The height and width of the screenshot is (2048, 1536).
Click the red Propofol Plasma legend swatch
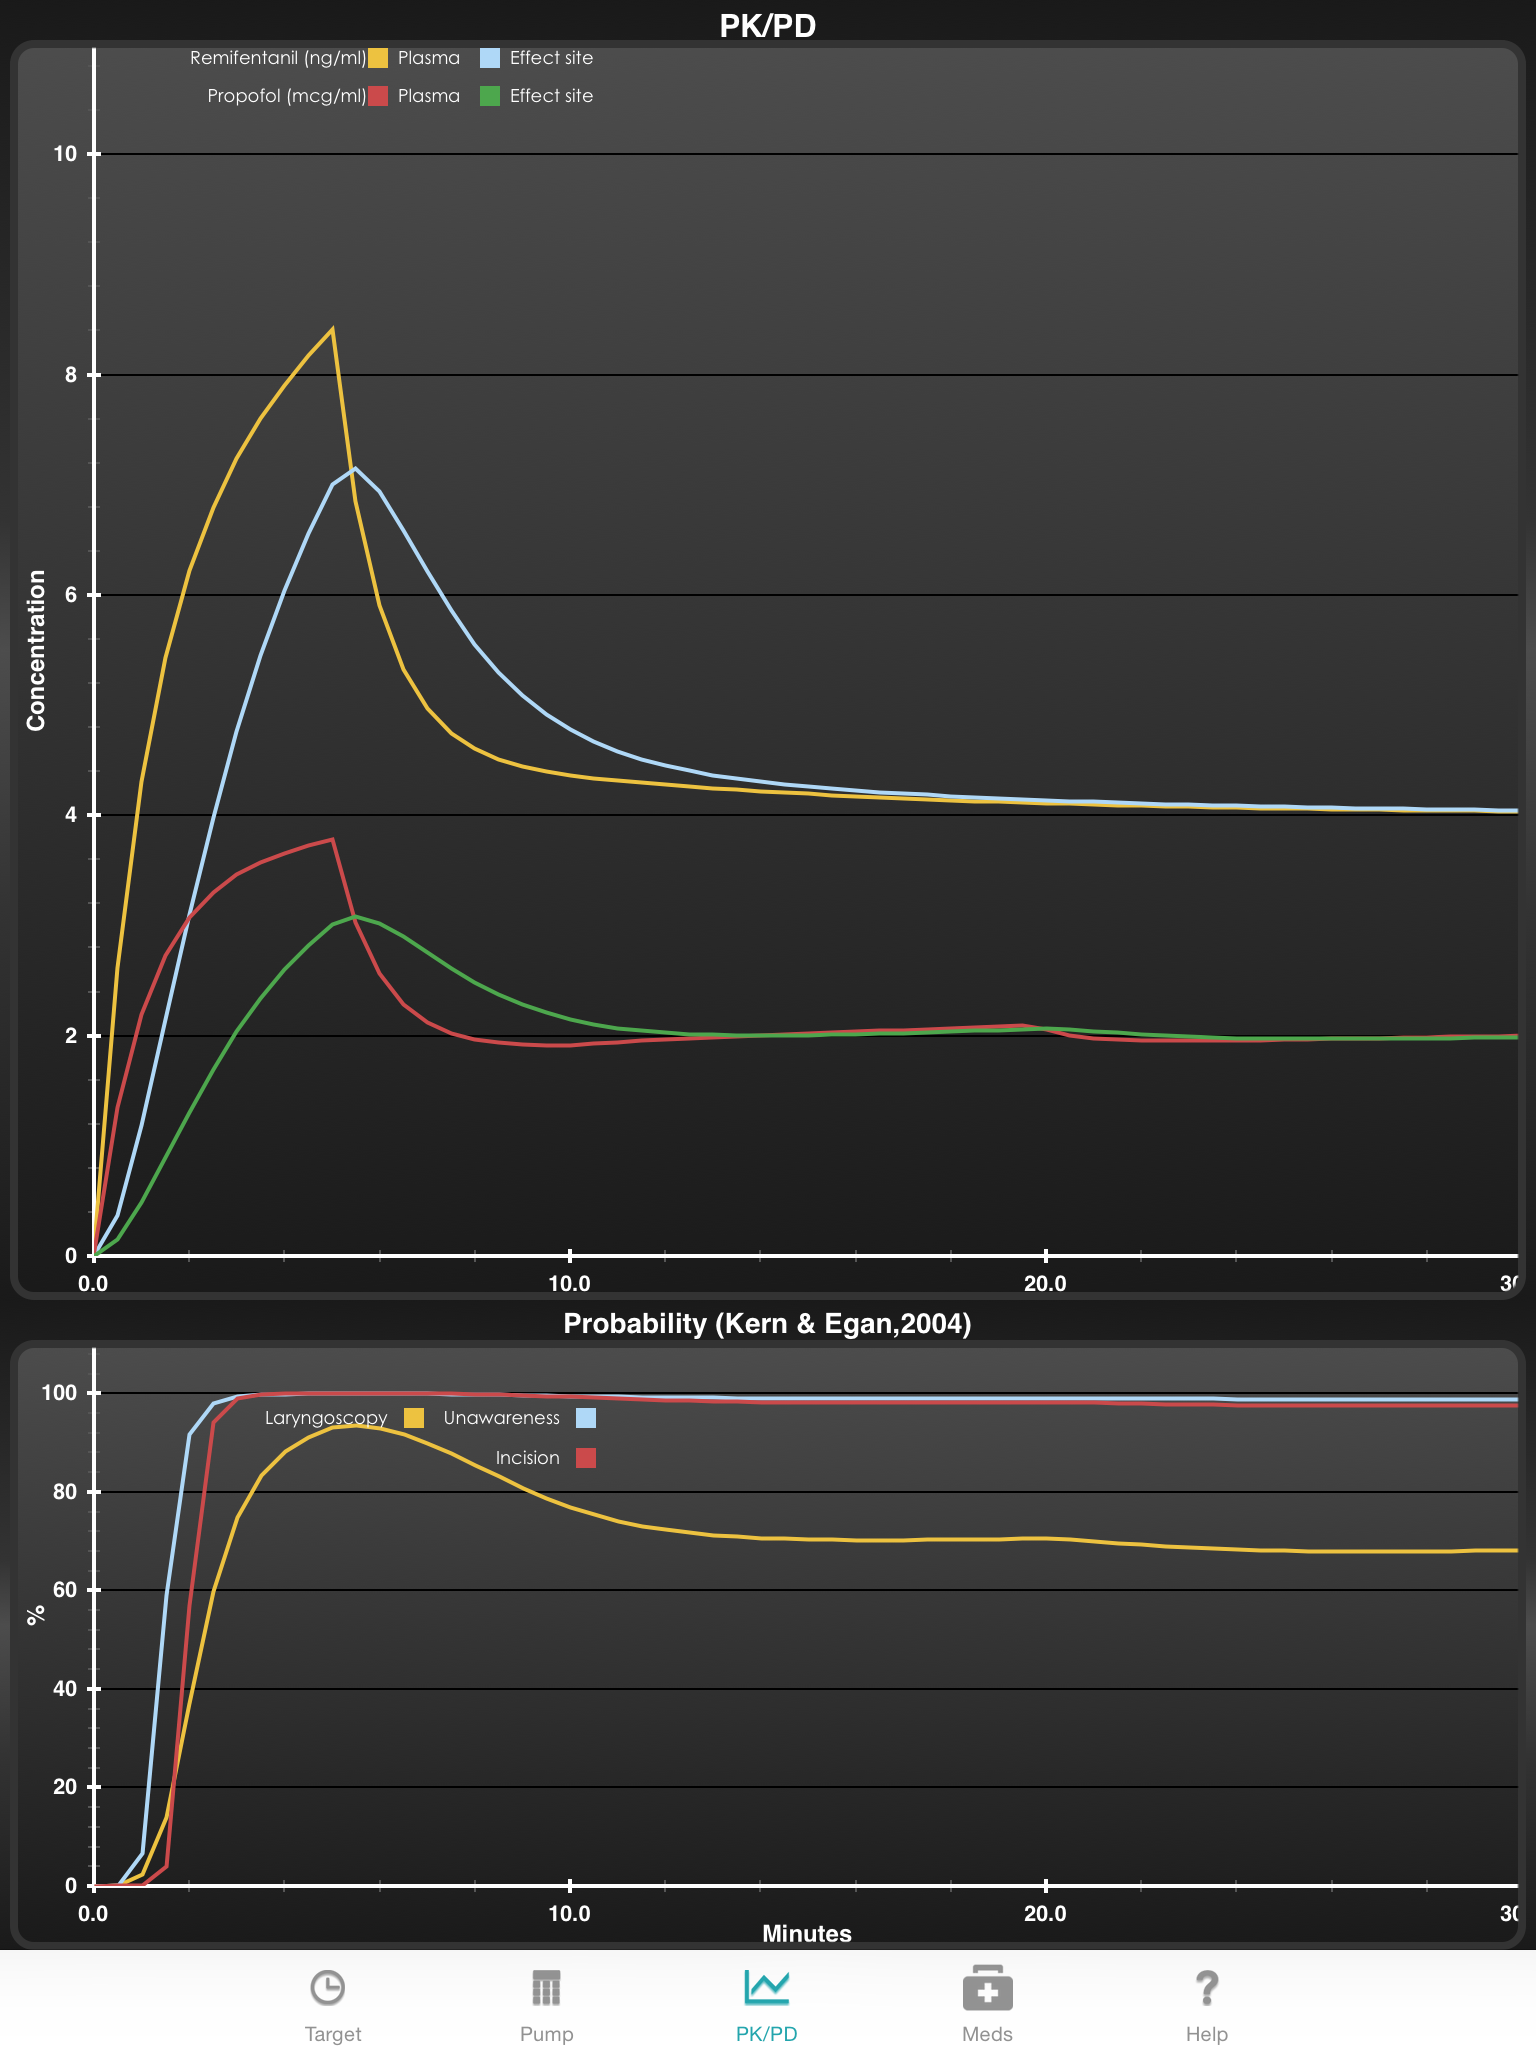point(378,96)
